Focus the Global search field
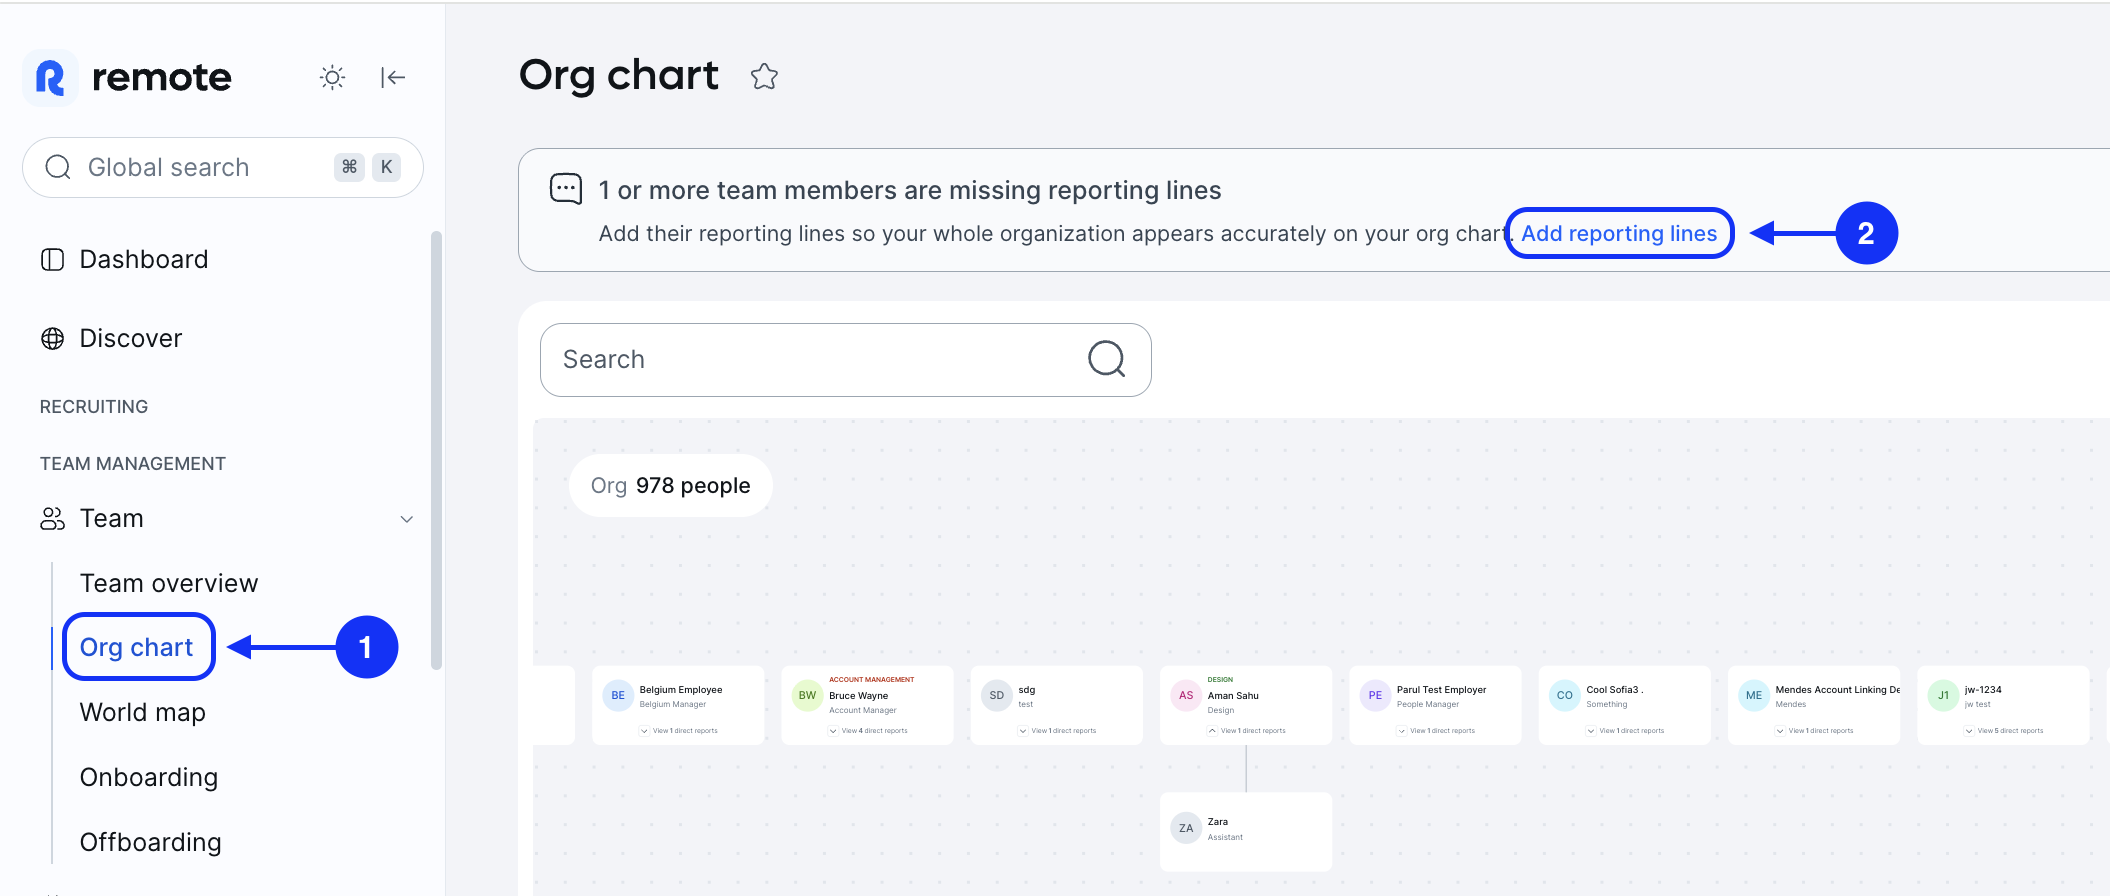2110x896 pixels. tap(223, 167)
